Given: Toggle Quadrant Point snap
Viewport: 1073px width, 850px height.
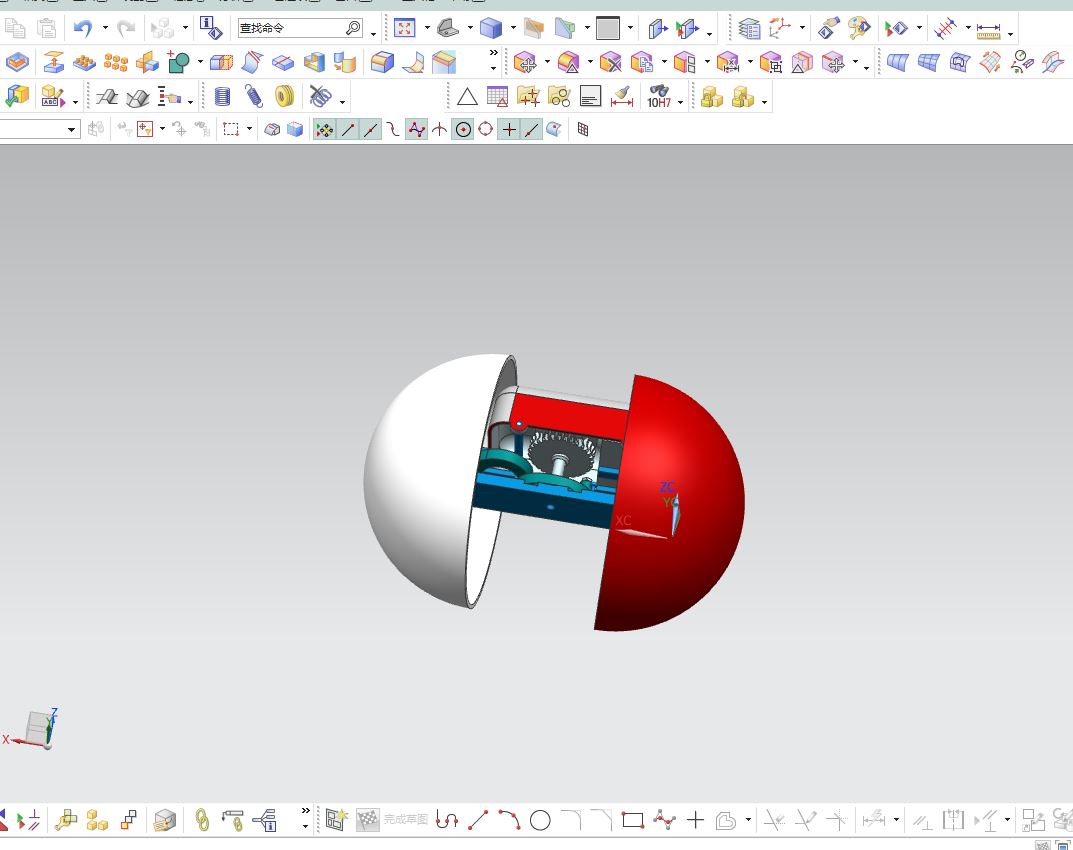Looking at the screenshot, I should click(486, 129).
